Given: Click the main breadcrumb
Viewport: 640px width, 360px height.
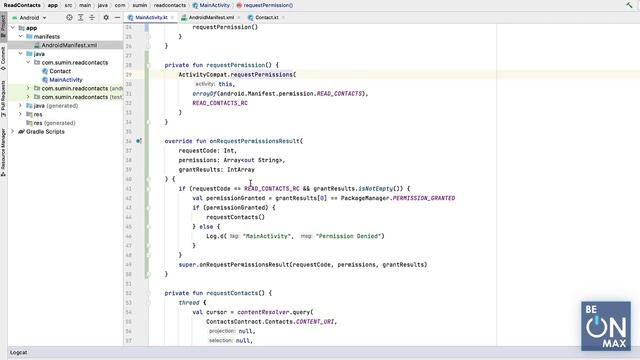Looking at the screenshot, I should point(85,5).
